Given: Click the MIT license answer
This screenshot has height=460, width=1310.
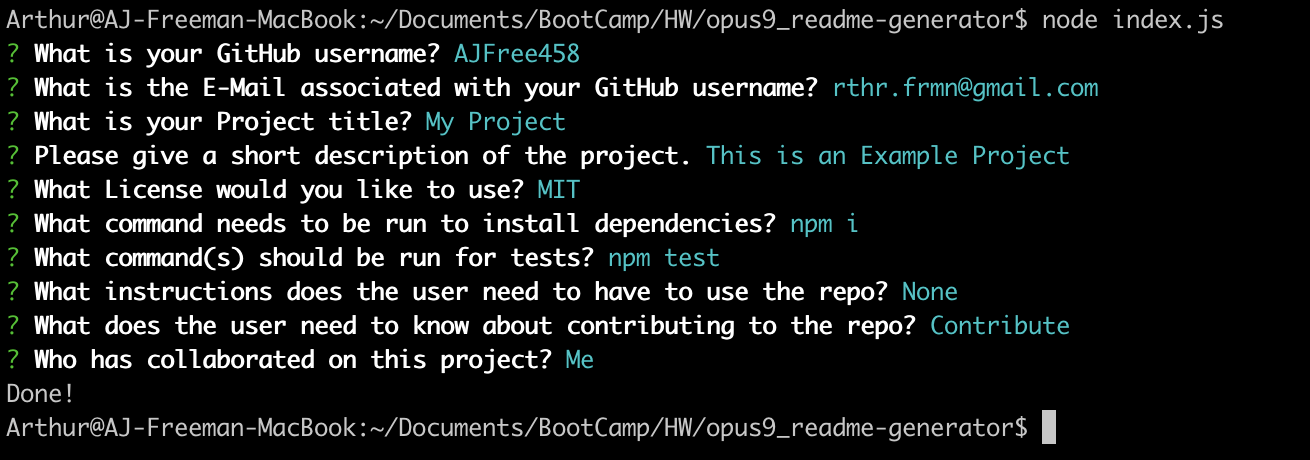Looking at the screenshot, I should click(558, 190).
